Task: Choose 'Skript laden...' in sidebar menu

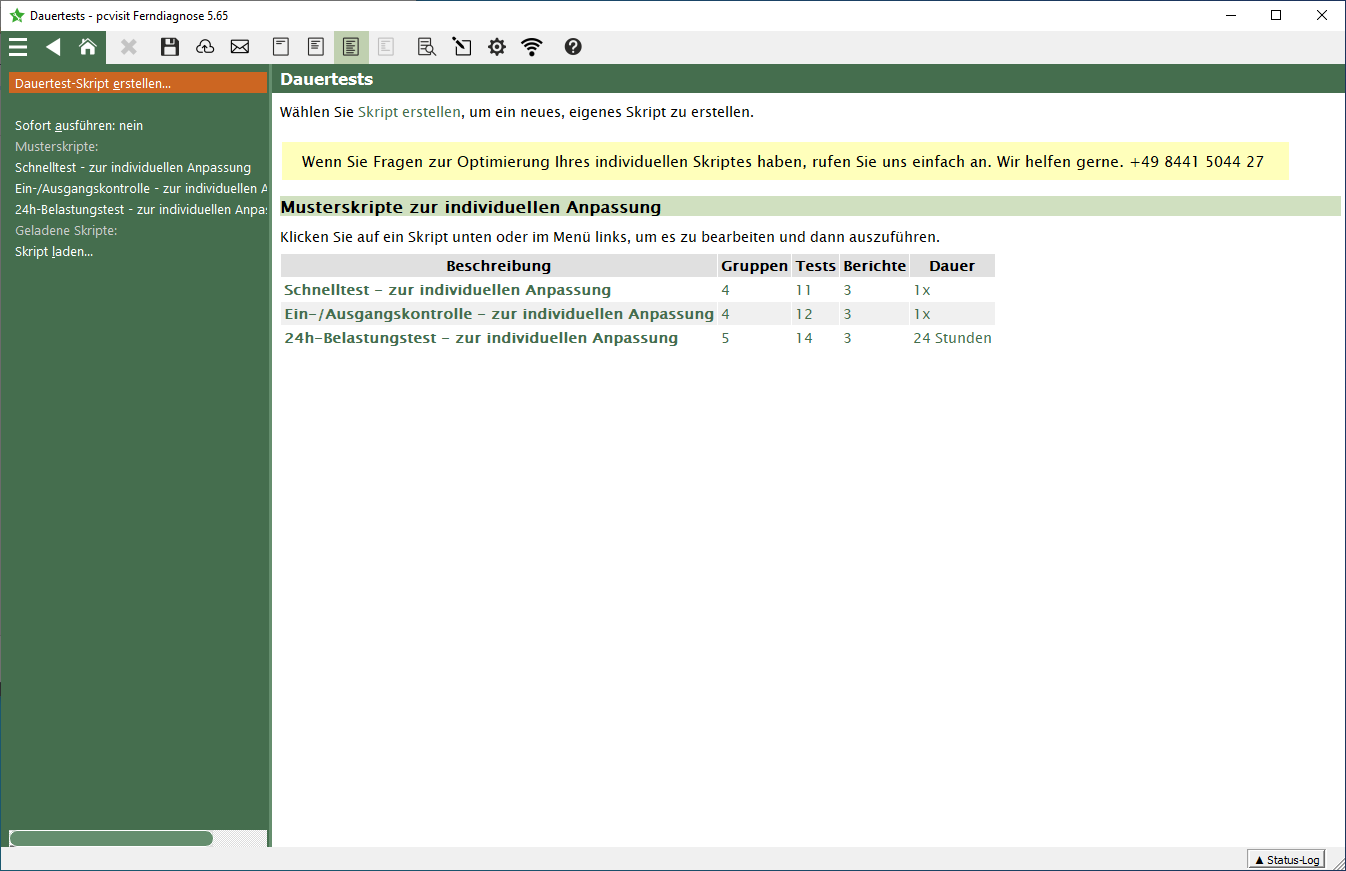Action: (x=54, y=252)
